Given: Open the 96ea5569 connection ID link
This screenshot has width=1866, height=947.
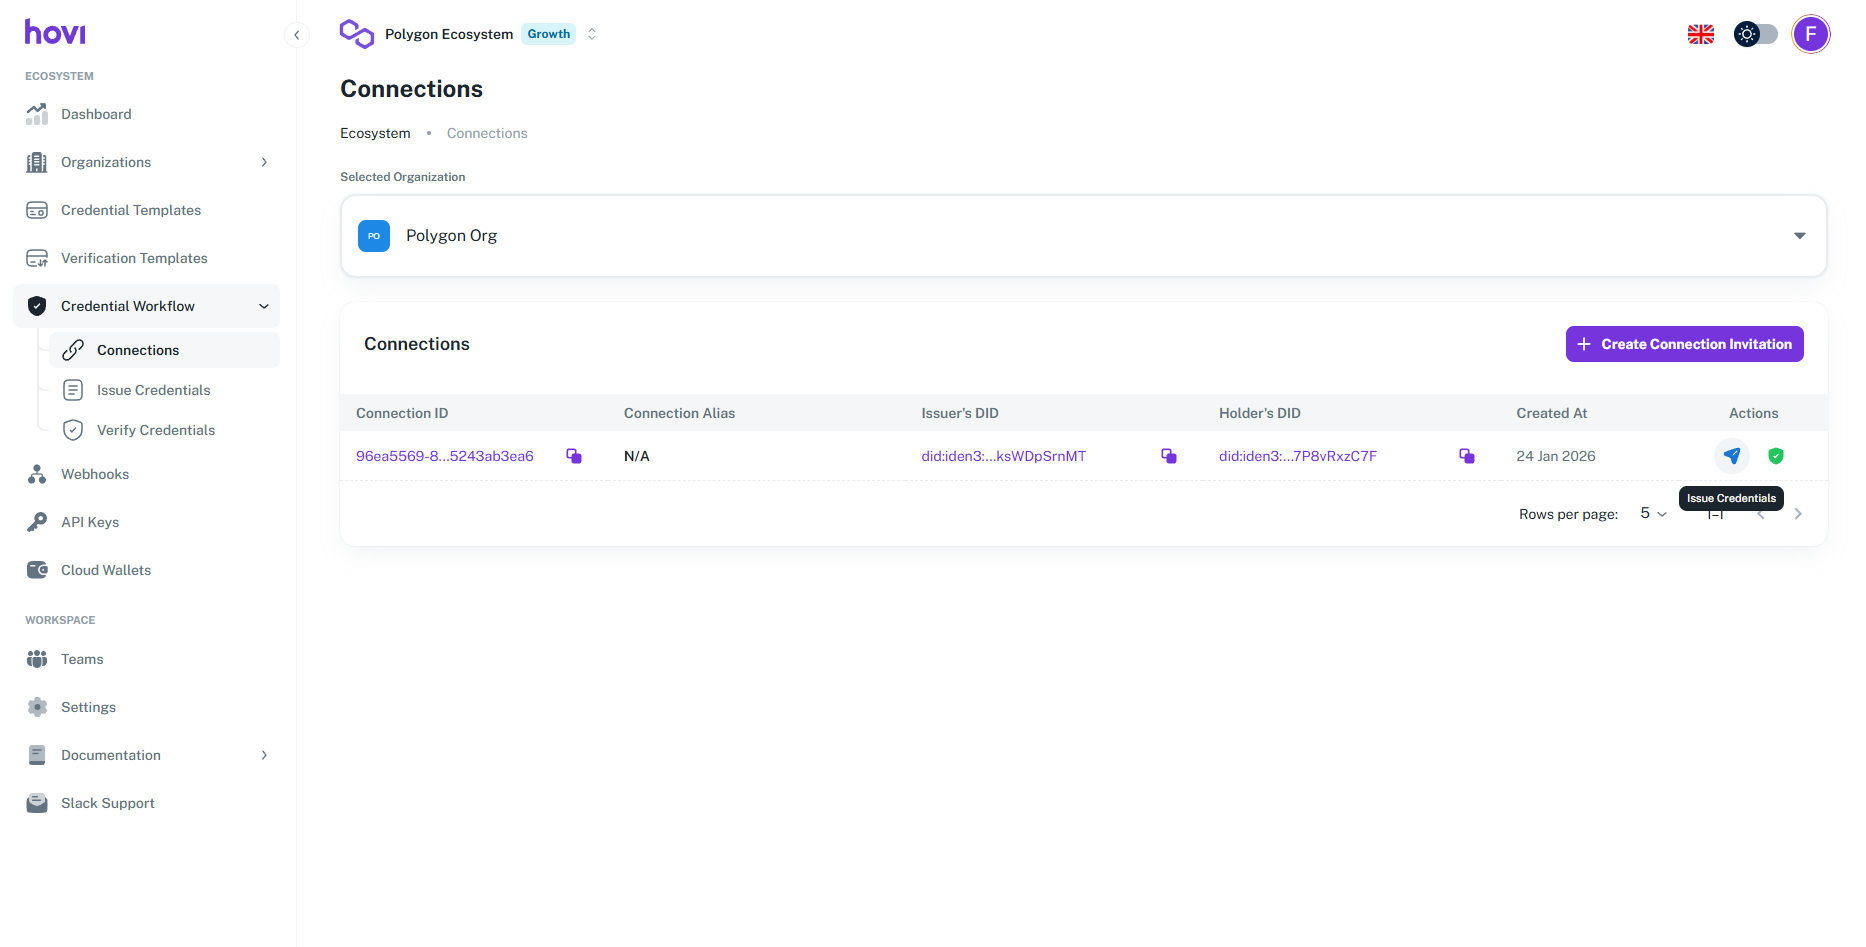Looking at the screenshot, I should [x=444, y=456].
